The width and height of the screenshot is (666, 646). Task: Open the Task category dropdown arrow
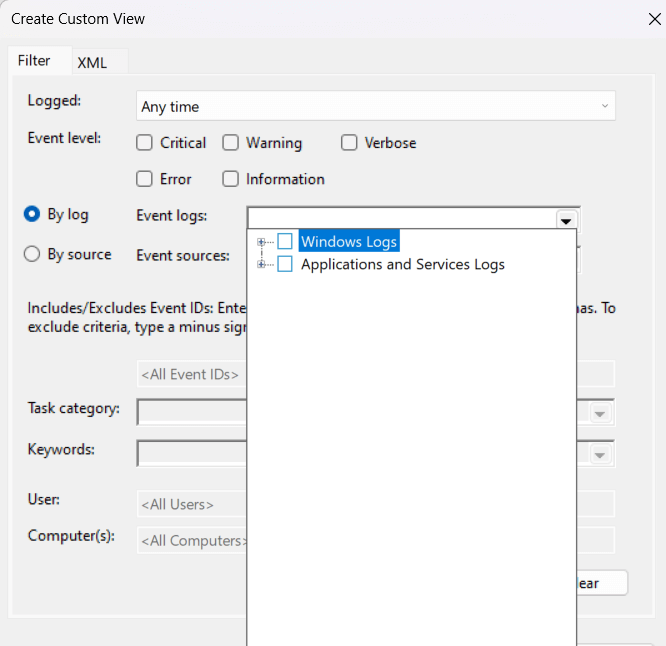tap(600, 414)
